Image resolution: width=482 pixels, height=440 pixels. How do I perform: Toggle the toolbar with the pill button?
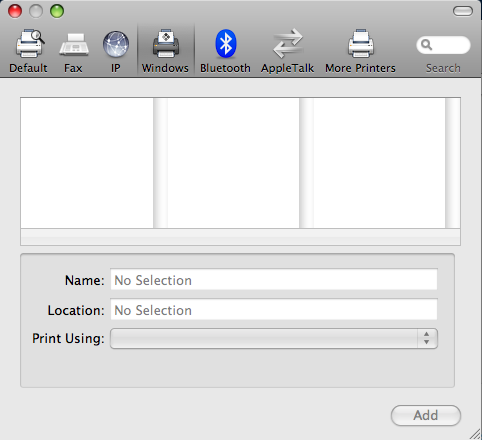tap(463, 11)
